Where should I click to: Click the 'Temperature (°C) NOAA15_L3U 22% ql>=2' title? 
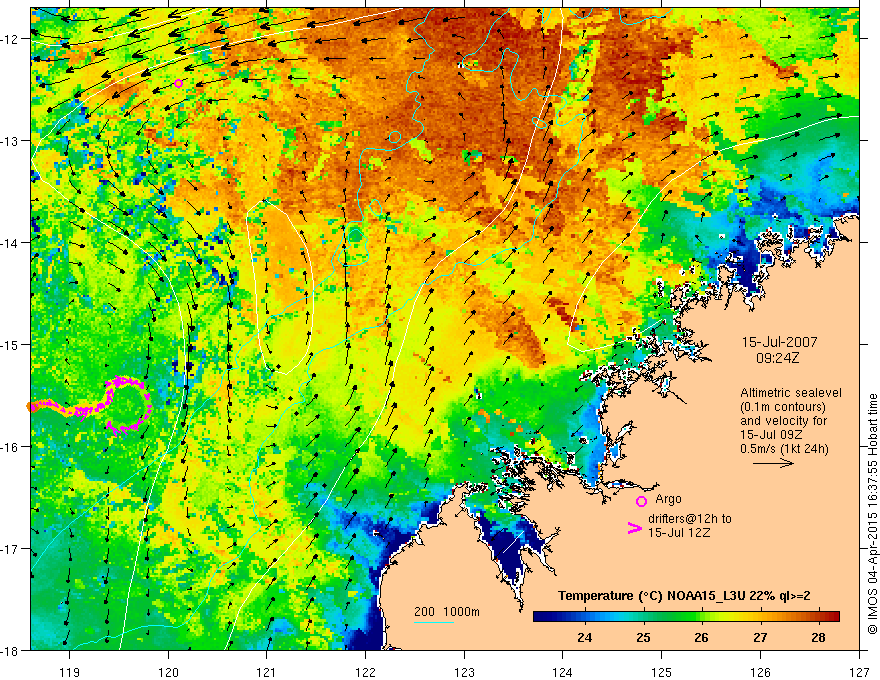684,596
